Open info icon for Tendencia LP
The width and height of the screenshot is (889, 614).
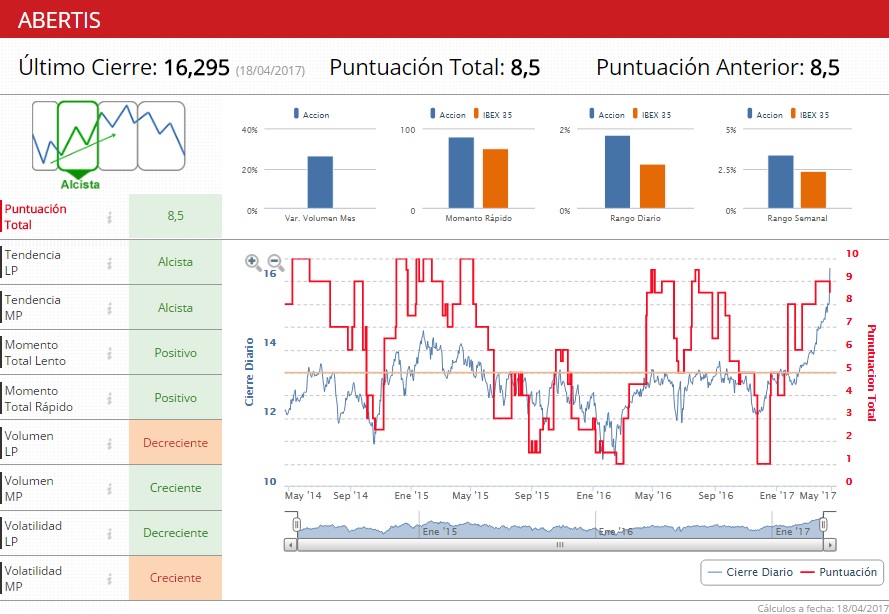[109, 263]
